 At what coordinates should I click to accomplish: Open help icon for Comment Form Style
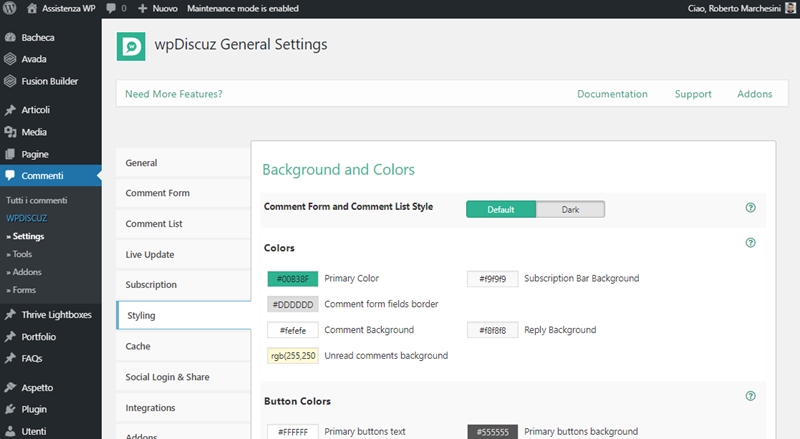pyautogui.click(x=751, y=207)
